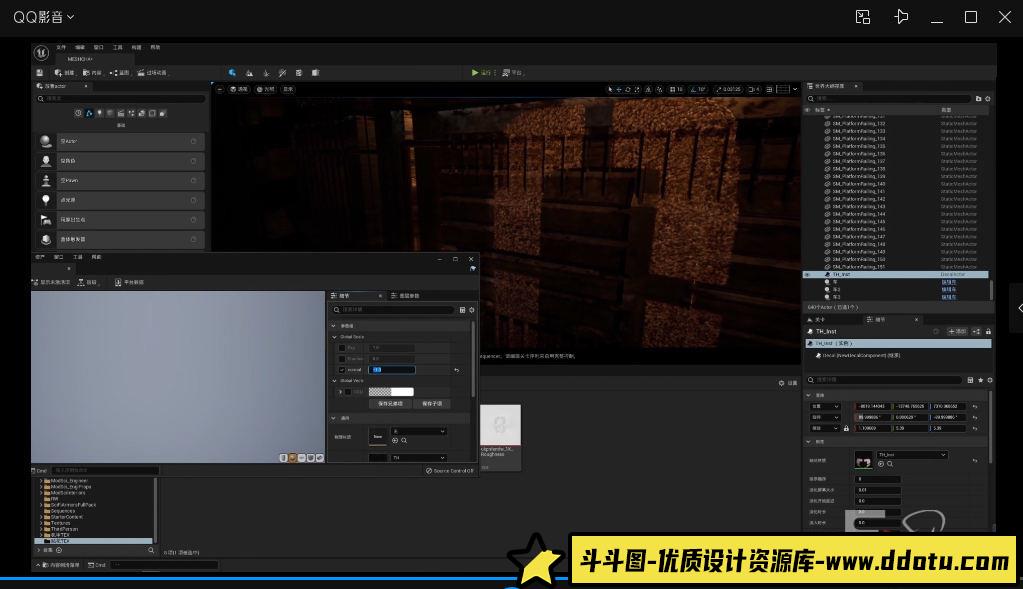Screen dimensions: 1023x589
Task: Click the normal parameter value field
Action: pos(391,370)
